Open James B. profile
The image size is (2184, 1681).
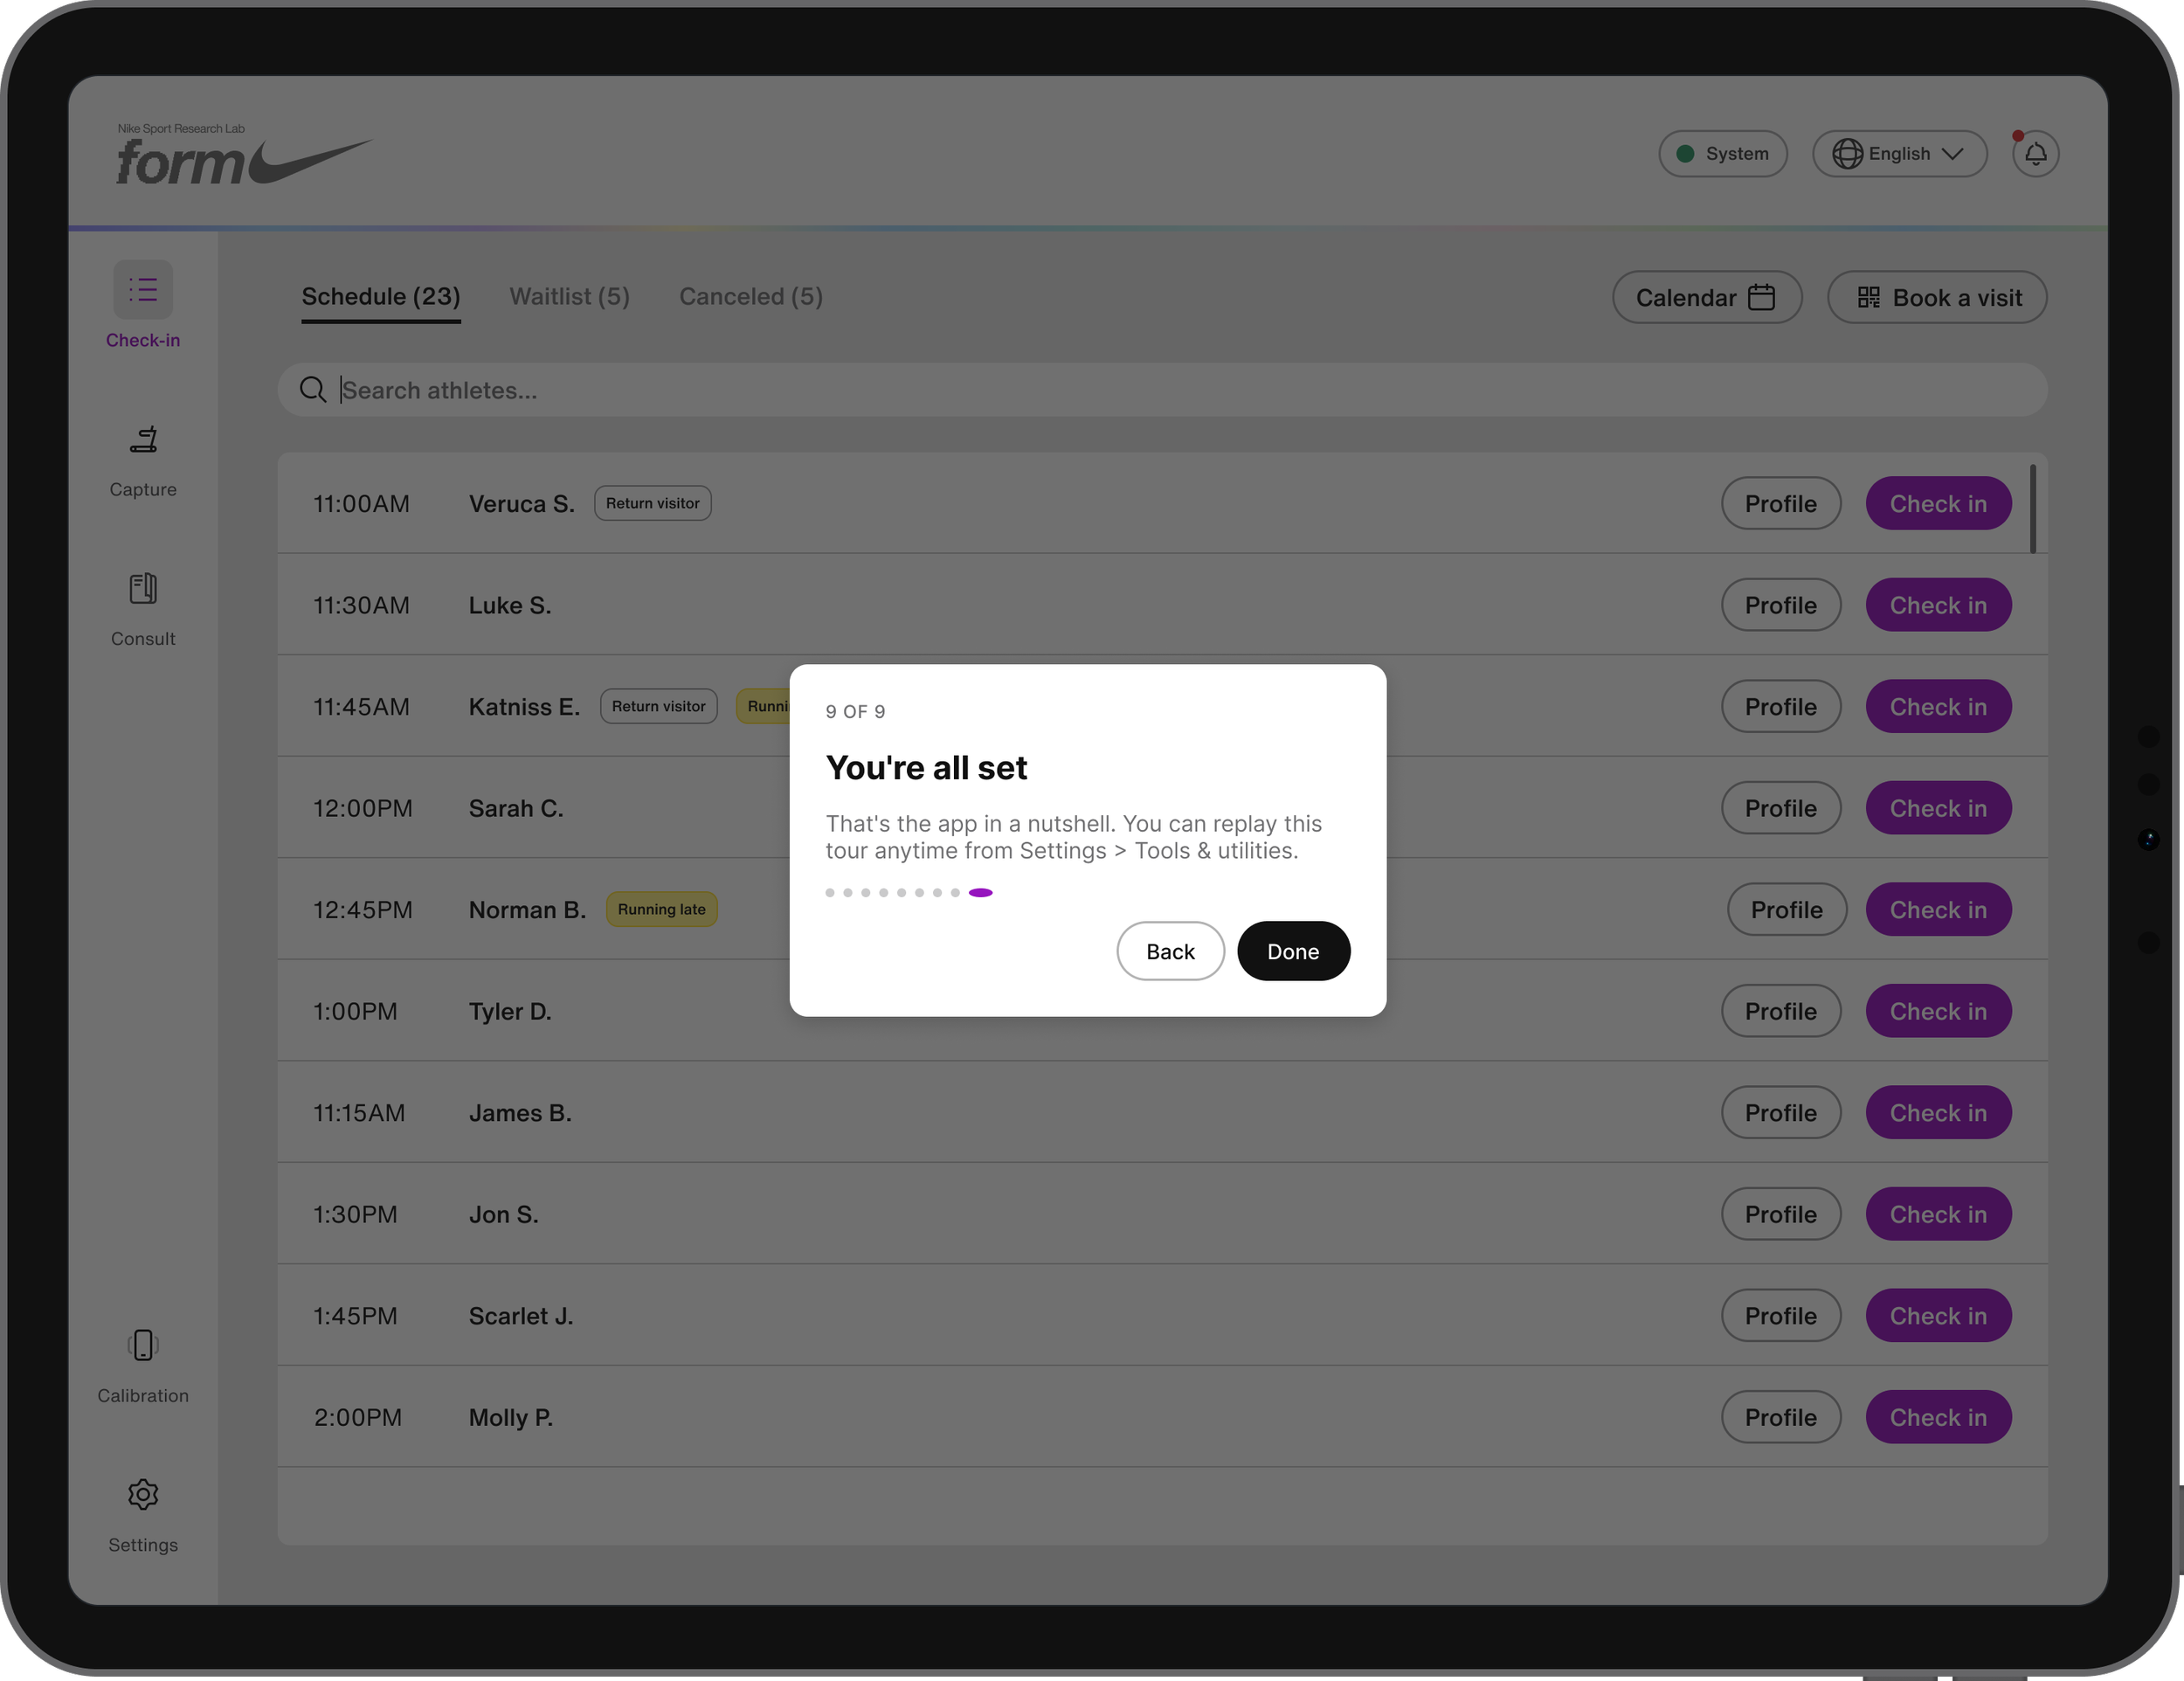coord(1780,1112)
